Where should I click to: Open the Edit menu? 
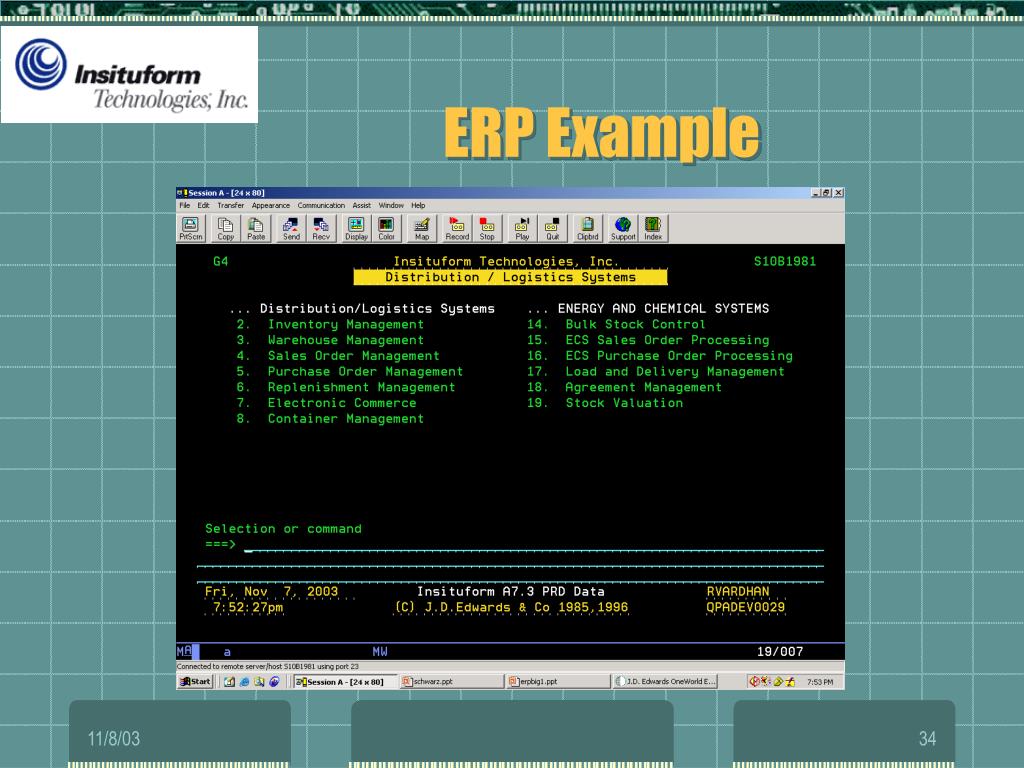tap(204, 205)
